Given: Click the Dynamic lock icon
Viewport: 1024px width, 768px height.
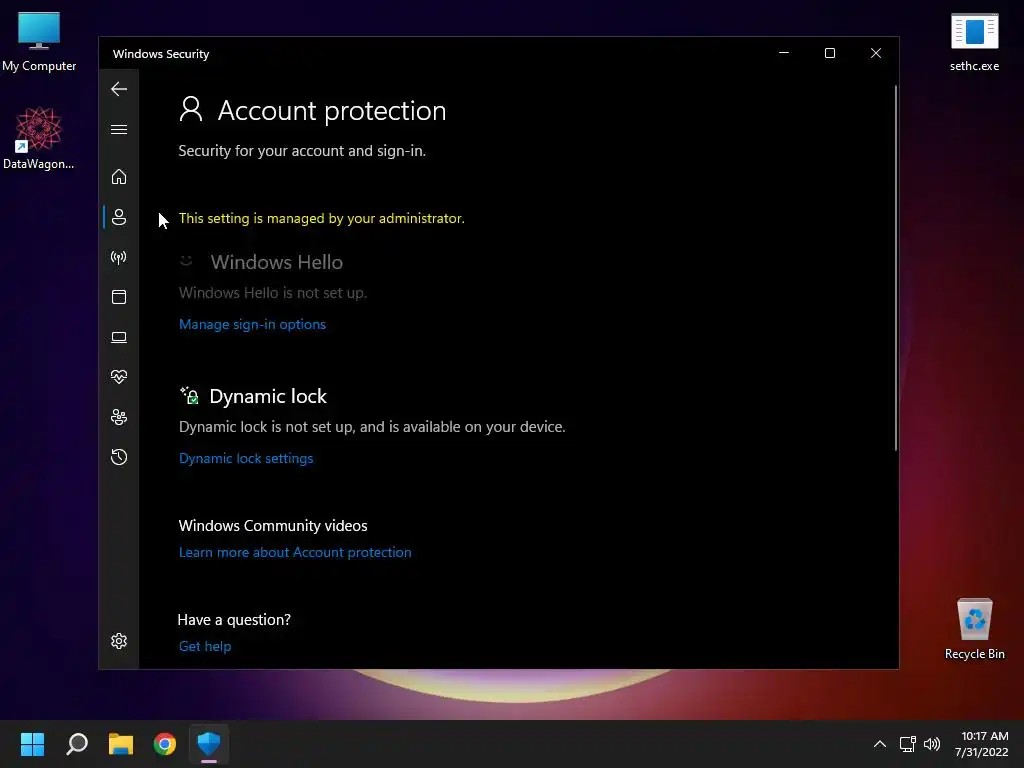Looking at the screenshot, I should click(189, 395).
